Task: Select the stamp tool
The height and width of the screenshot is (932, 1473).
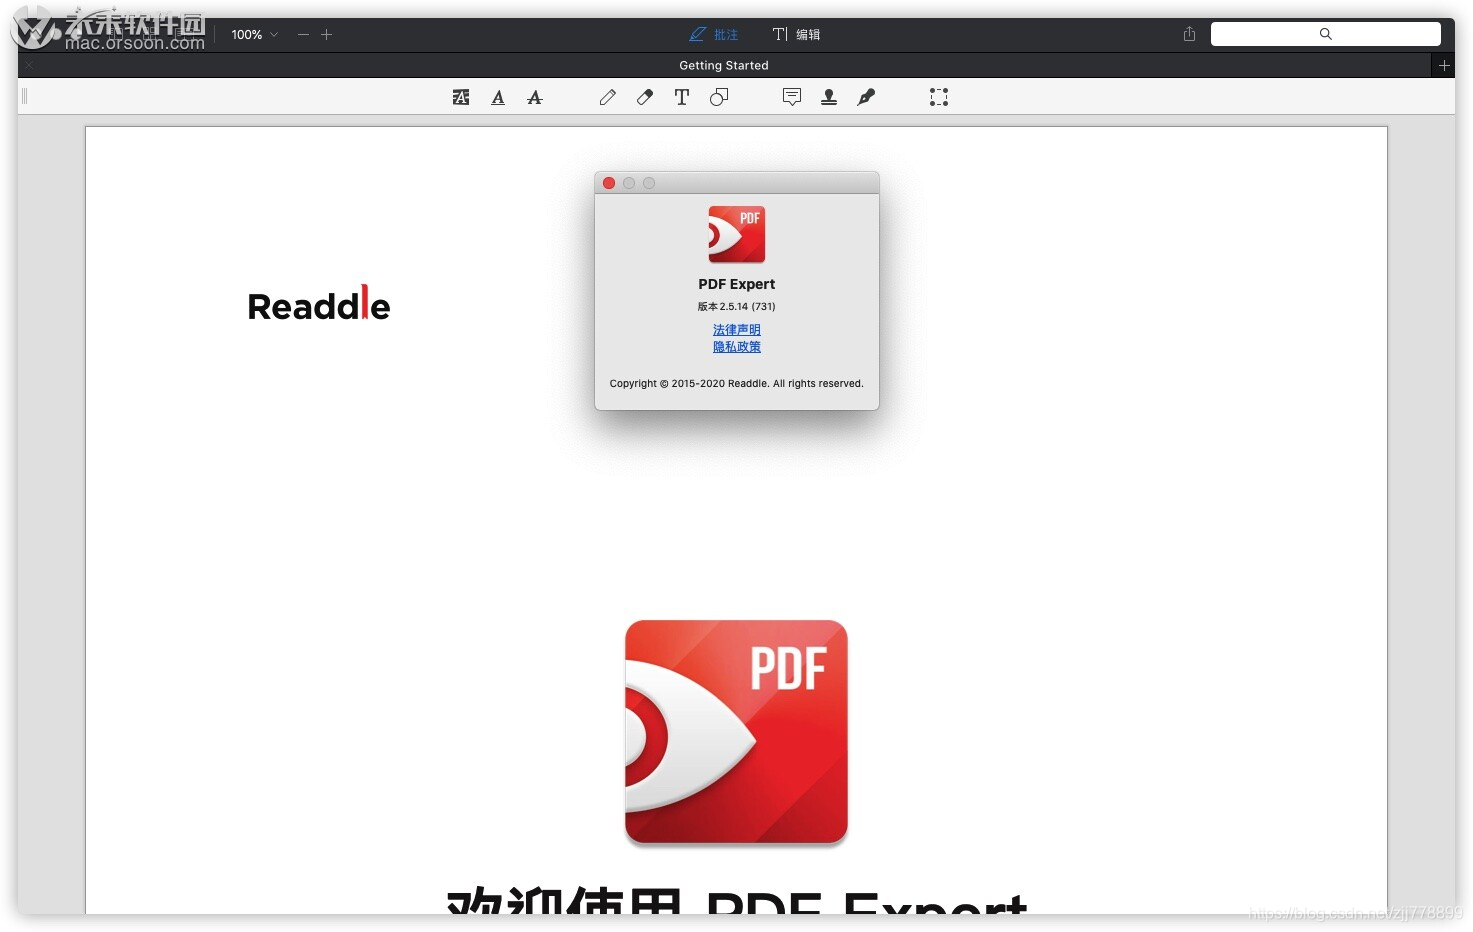Action: pyautogui.click(x=829, y=97)
